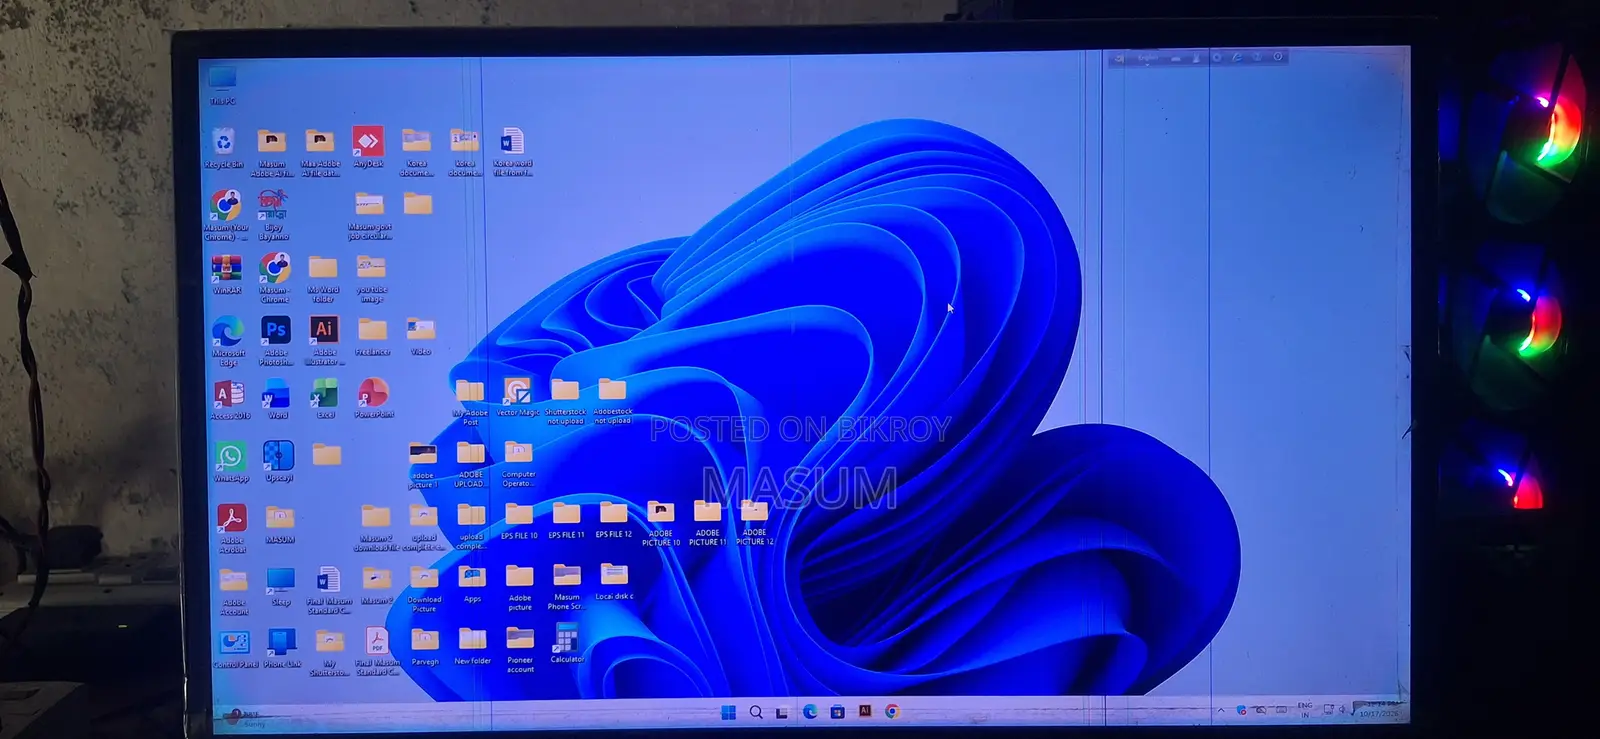Select the Ms Word folder
Screen dimensions: 1600x739
pyautogui.click(x=323, y=279)
